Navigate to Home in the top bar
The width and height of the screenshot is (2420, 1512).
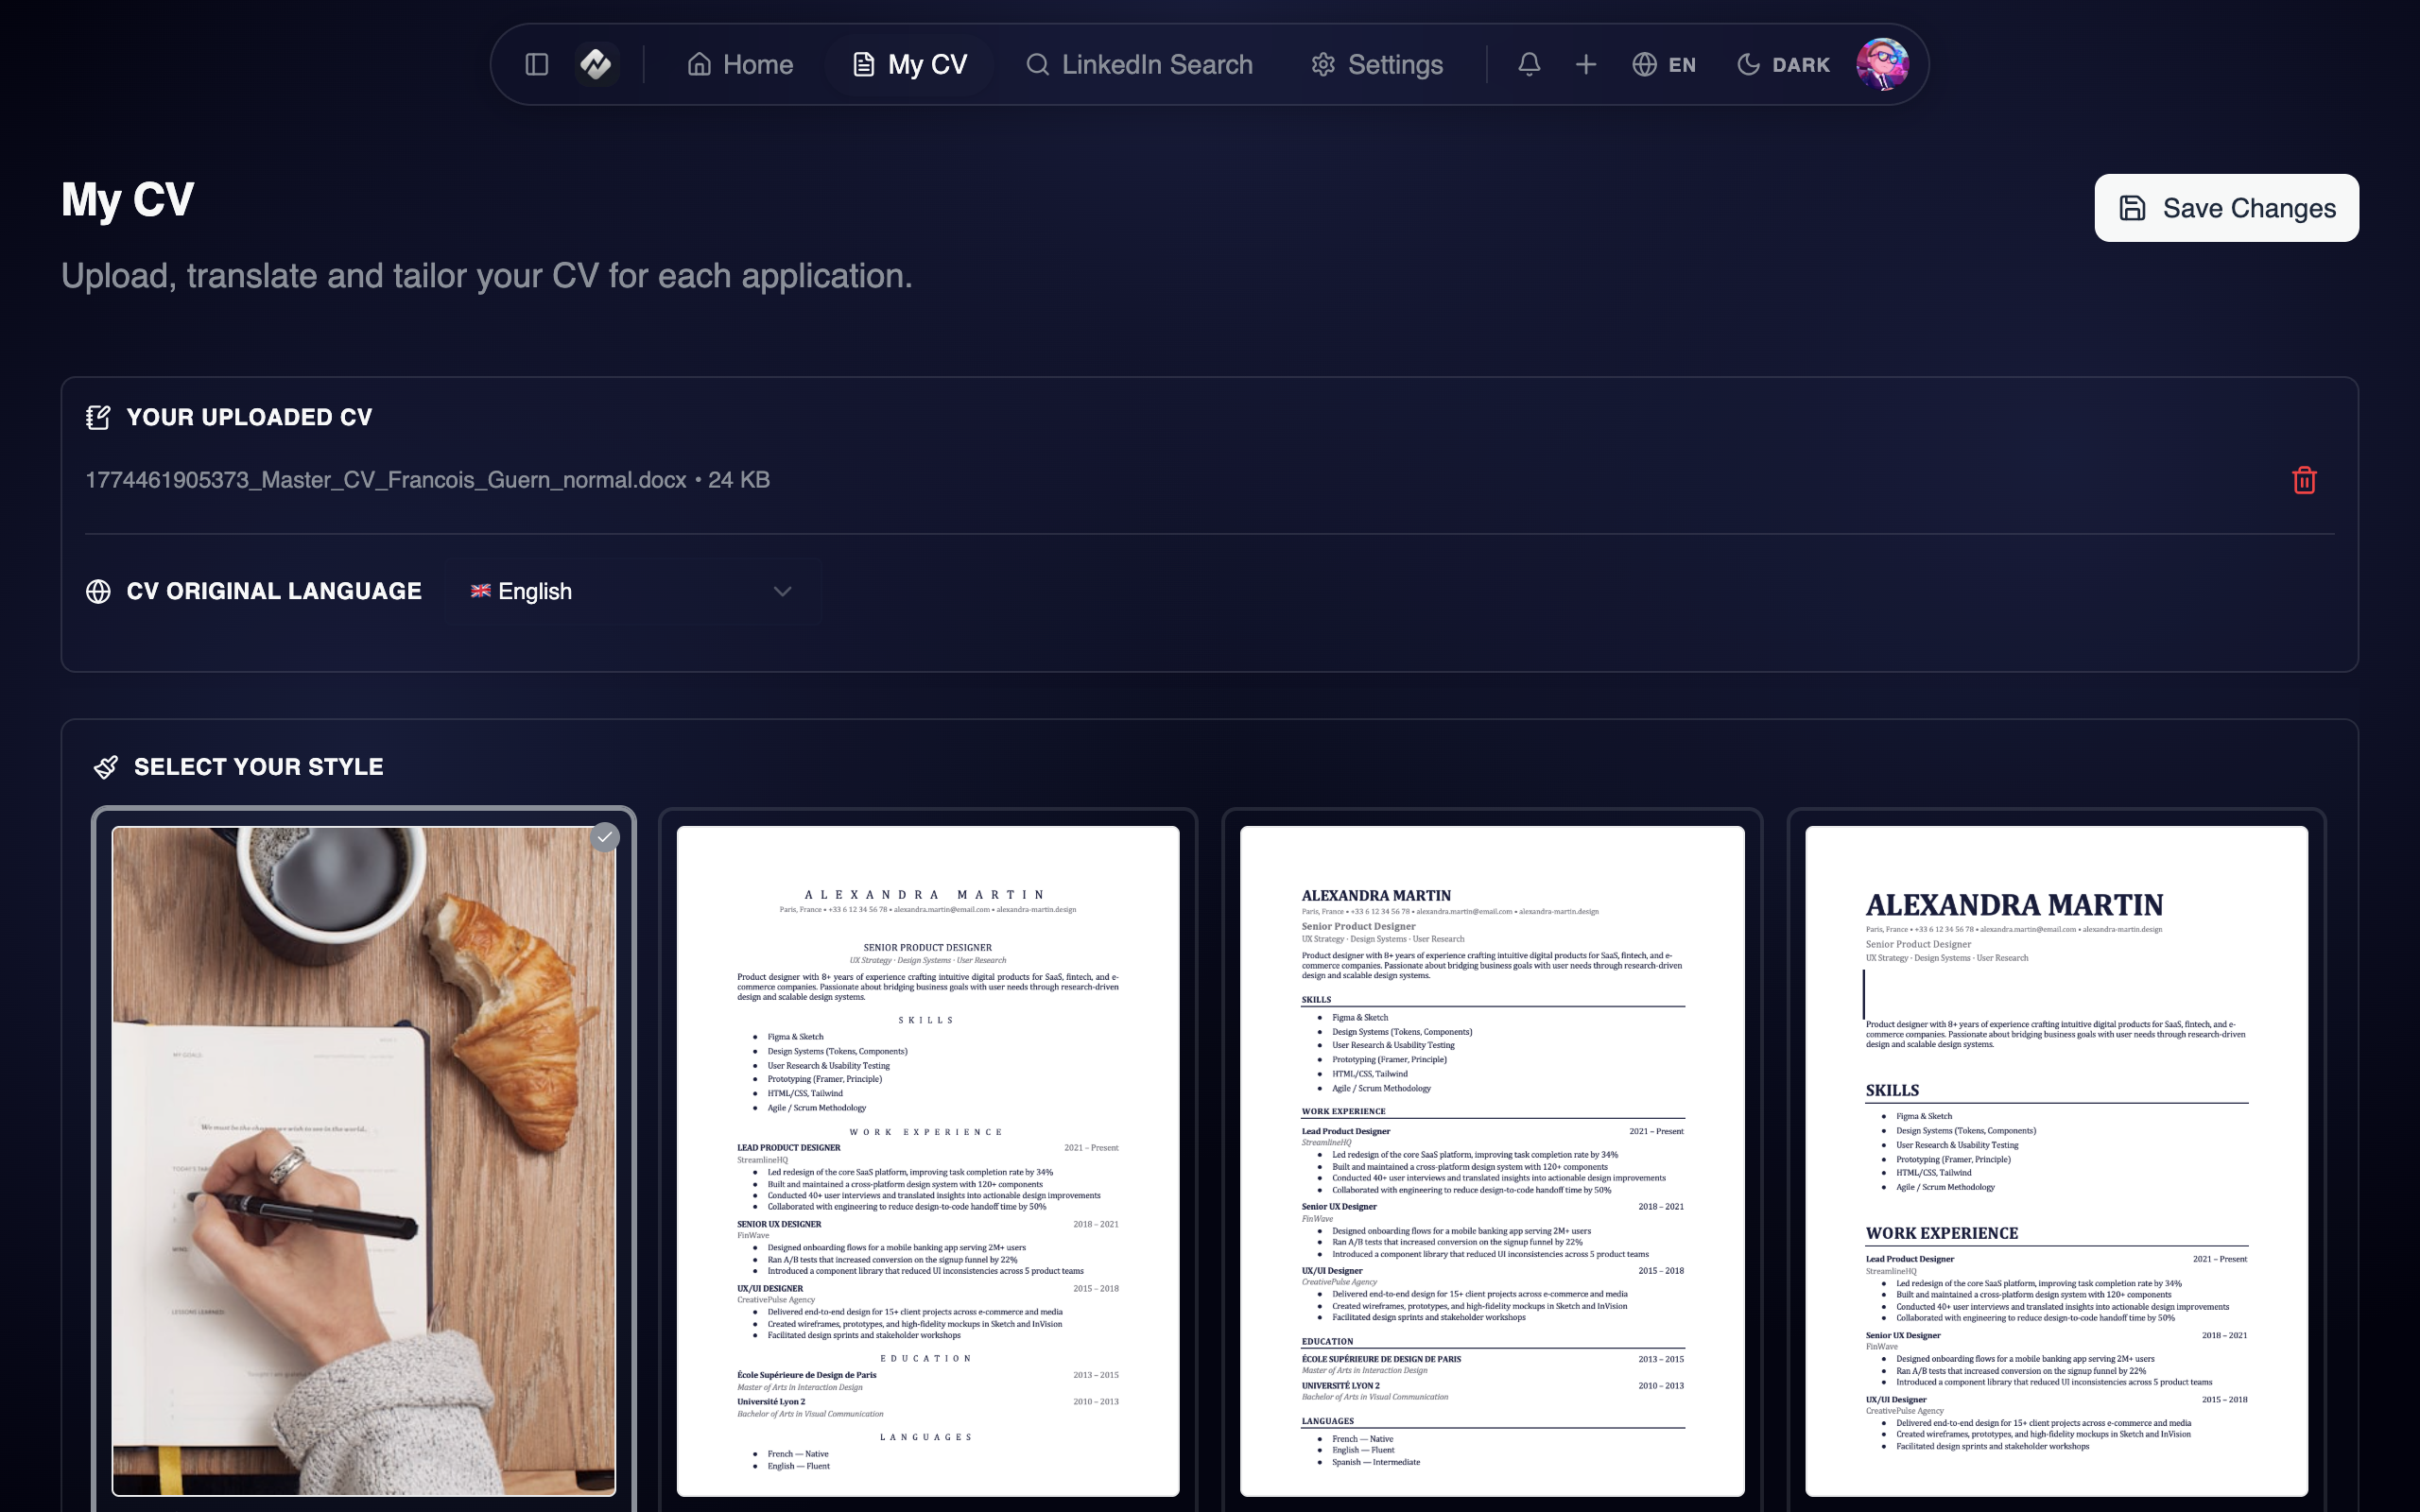[x=739, y=63]
